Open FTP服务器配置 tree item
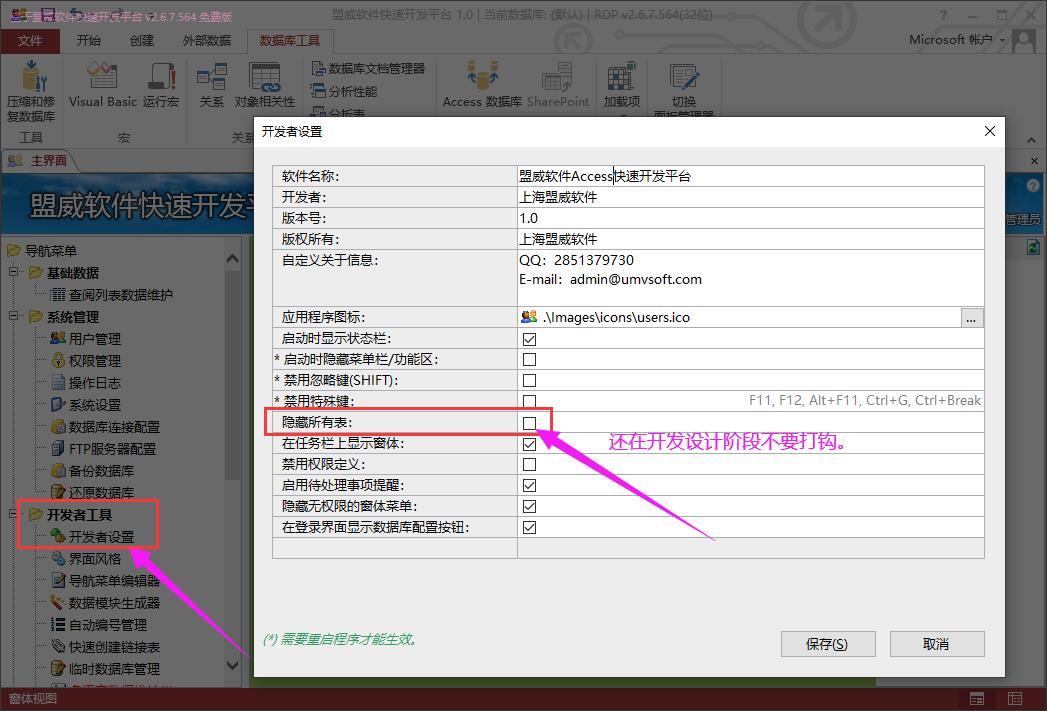The height and width of the screenshot is (711, 1047). click(104, 449)
